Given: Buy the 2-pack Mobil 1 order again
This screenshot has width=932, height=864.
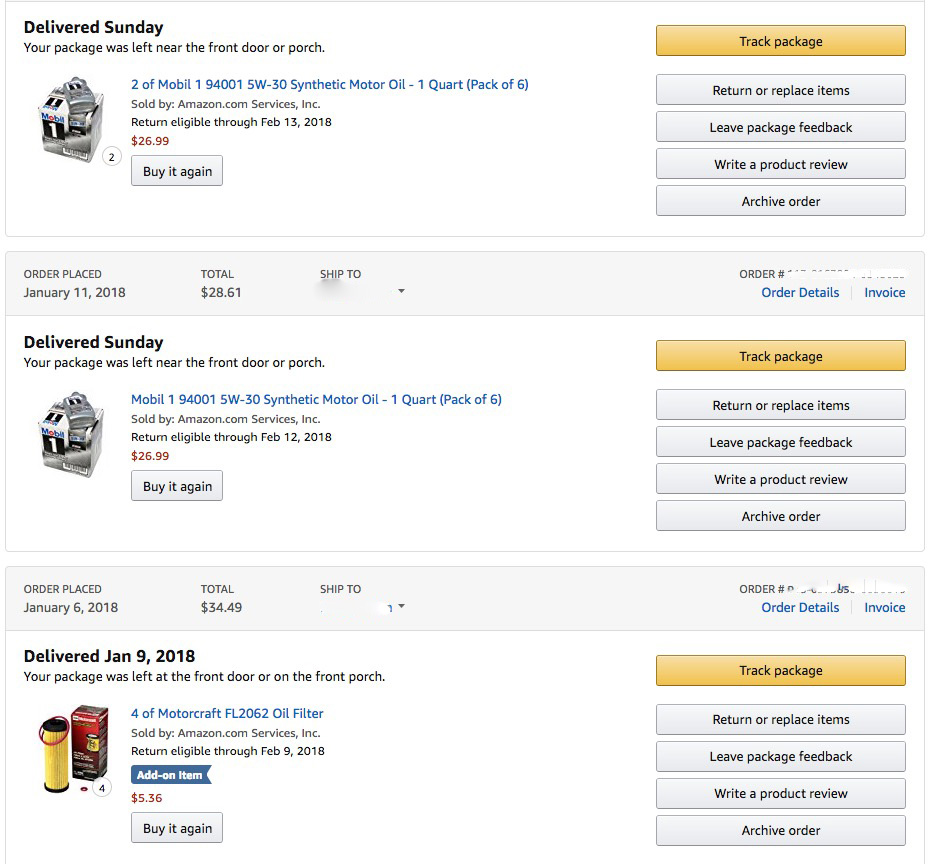Looking at the screenshot, I should click(177, 171).
